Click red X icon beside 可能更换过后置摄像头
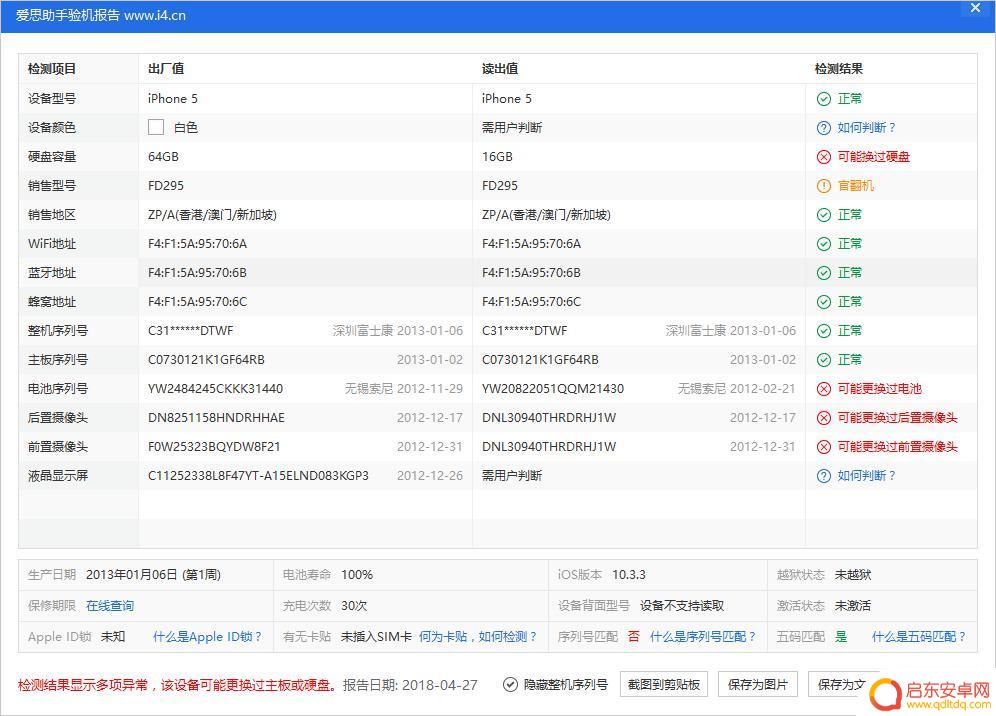The width and height of the screenshot is (996, 716). tap(823, 418)
